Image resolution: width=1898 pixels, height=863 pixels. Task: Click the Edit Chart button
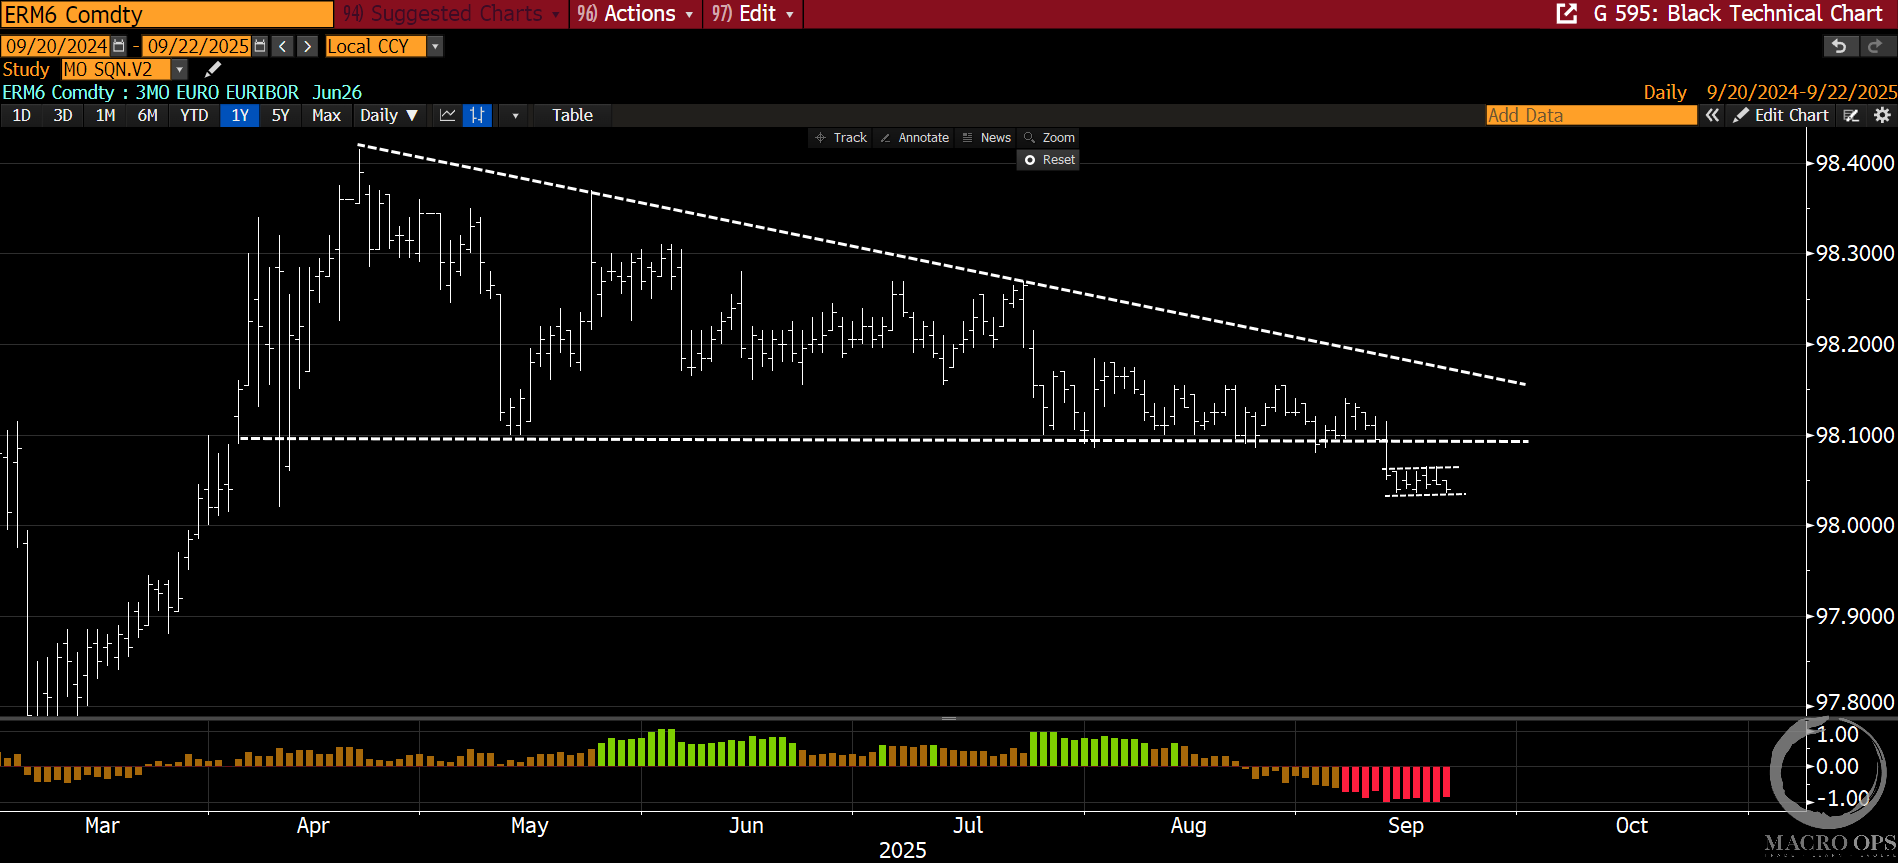pos(1781,115)
